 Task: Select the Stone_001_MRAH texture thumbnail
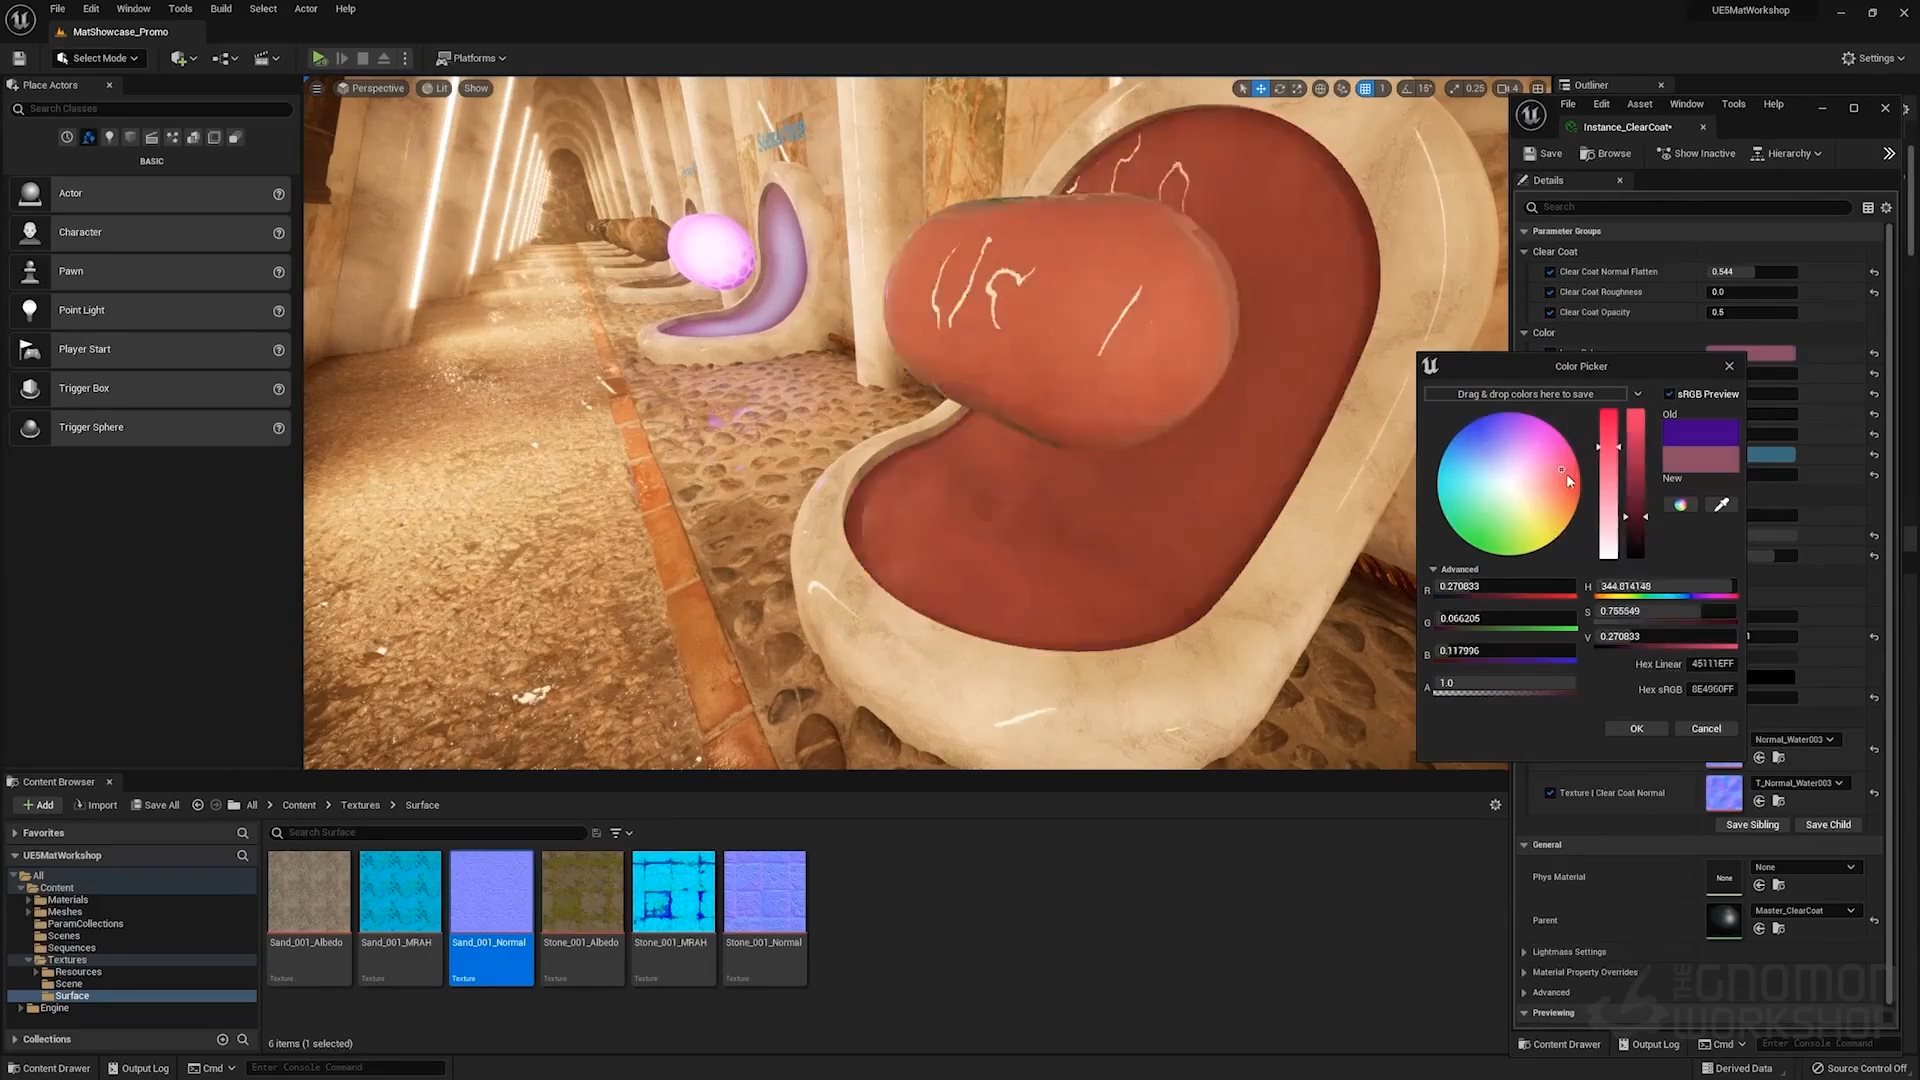[x=673, y=891]
